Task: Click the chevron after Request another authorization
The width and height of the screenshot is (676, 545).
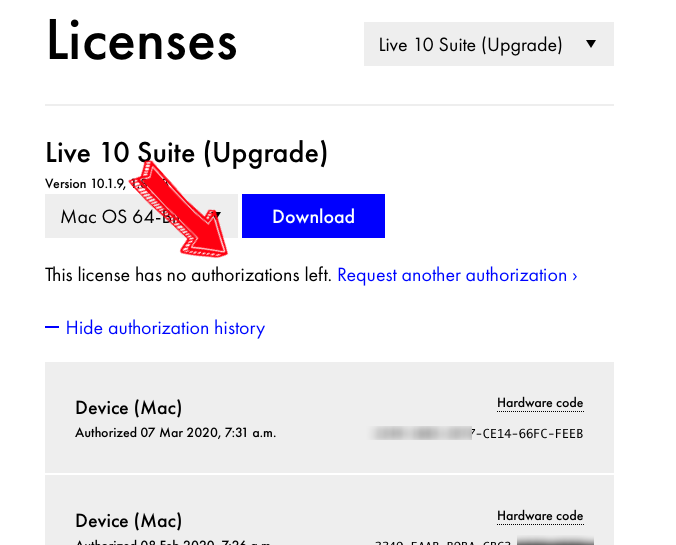Action: [574, 275]
